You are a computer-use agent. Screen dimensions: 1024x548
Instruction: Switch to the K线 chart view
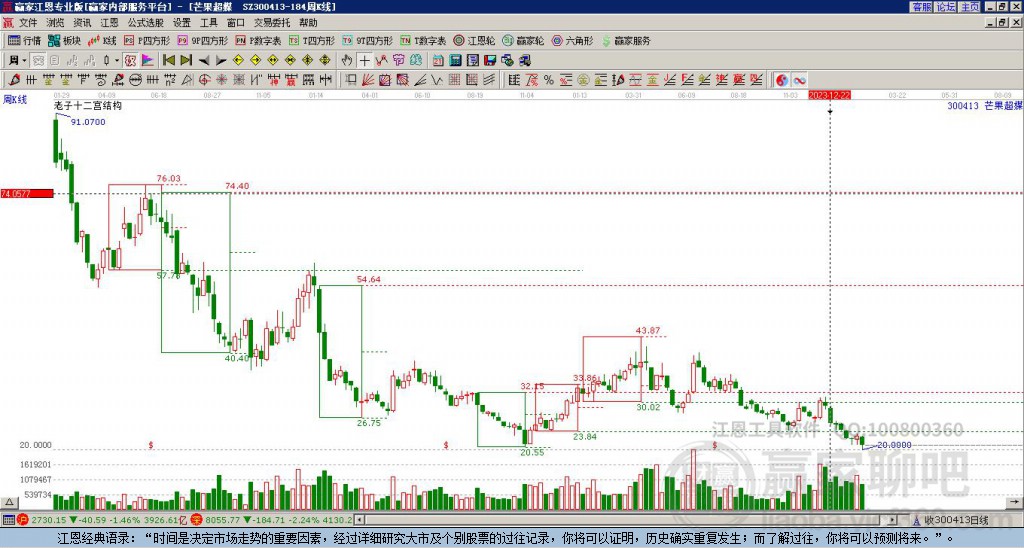click(x=102, y=40)
